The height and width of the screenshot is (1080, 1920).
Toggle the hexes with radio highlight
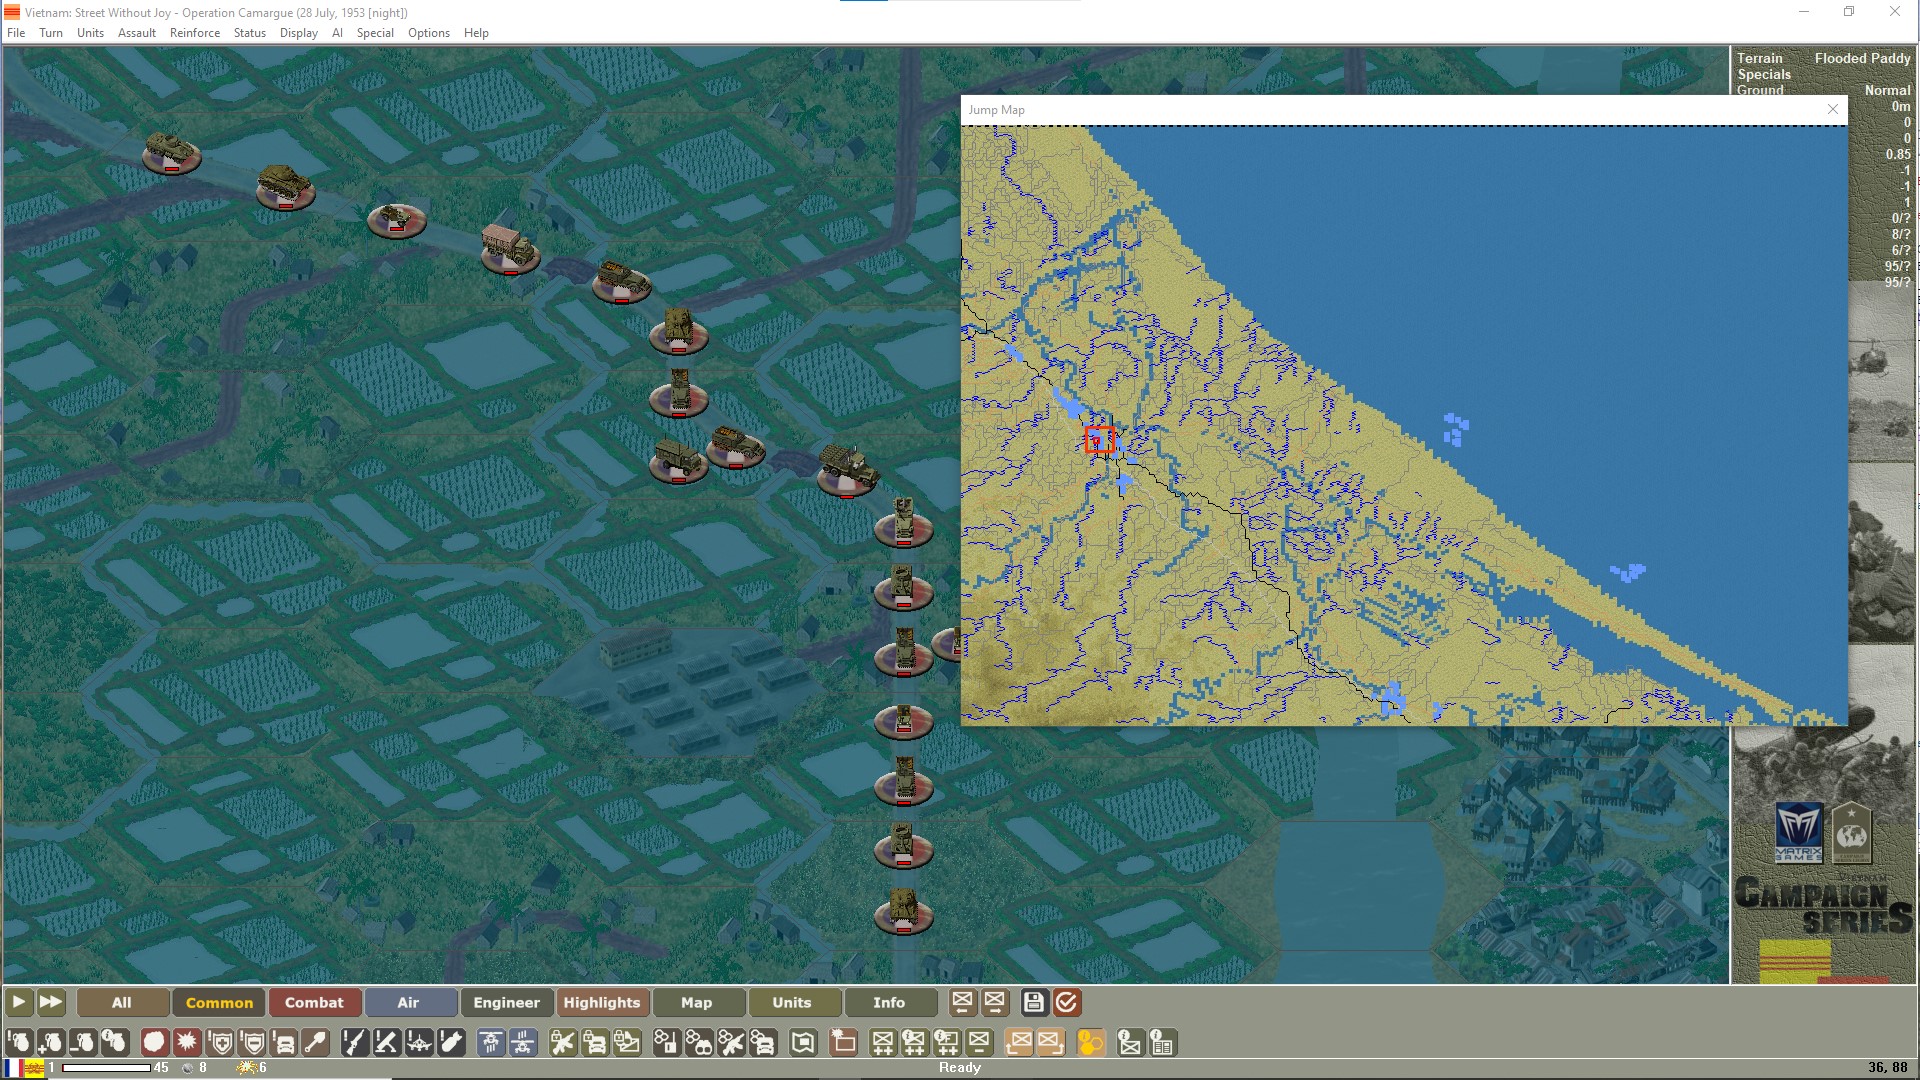coord(666,1043)
